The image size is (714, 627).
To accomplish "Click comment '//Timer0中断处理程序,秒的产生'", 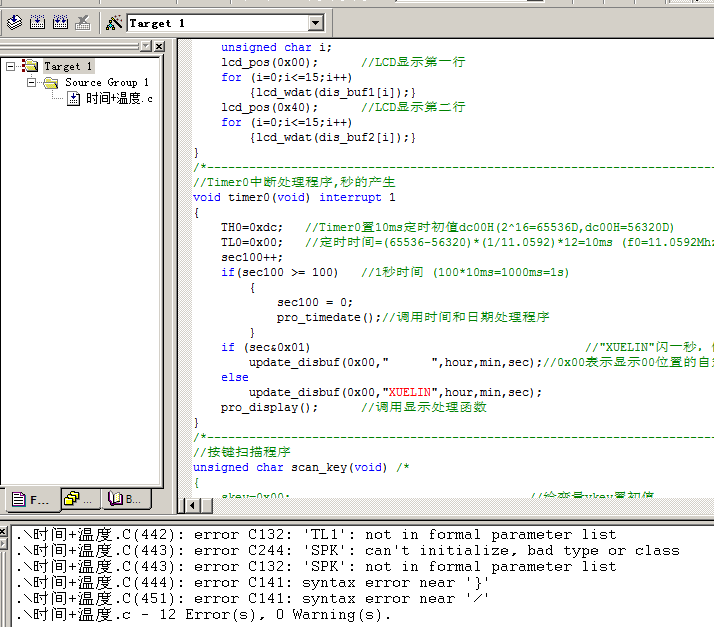I will click(294, 183).
